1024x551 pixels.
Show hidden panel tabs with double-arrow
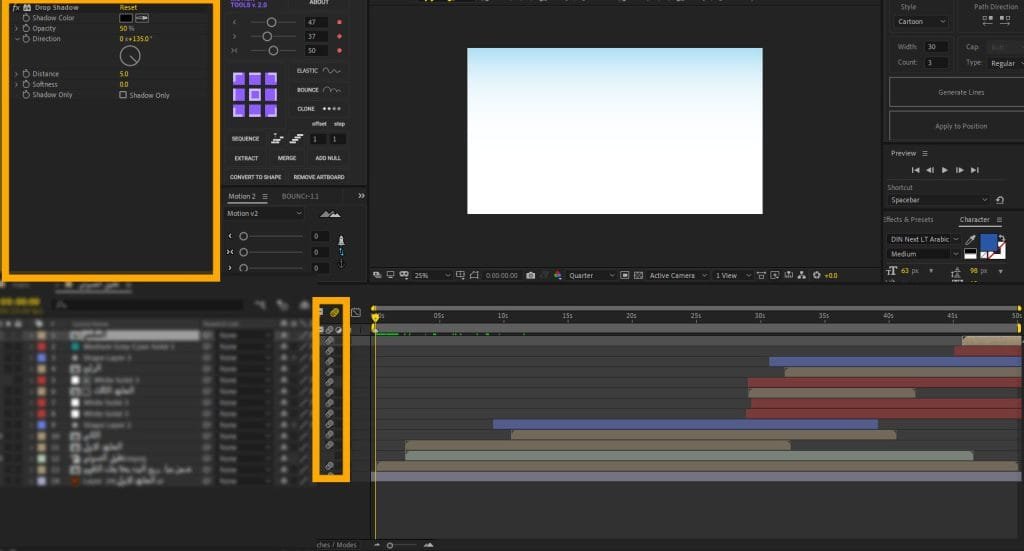pos(361,196)
